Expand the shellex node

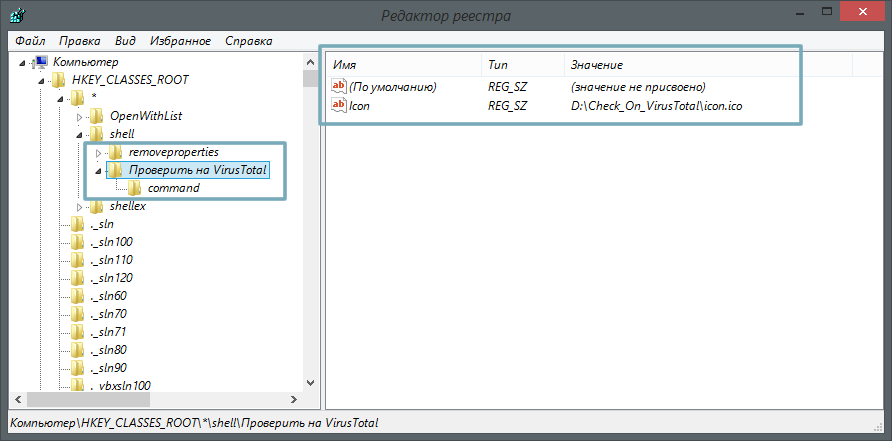coord(79,207)
